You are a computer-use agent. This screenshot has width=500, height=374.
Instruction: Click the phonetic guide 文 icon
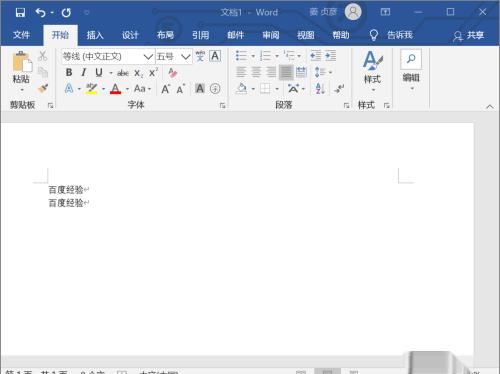(x=200, y=56)
